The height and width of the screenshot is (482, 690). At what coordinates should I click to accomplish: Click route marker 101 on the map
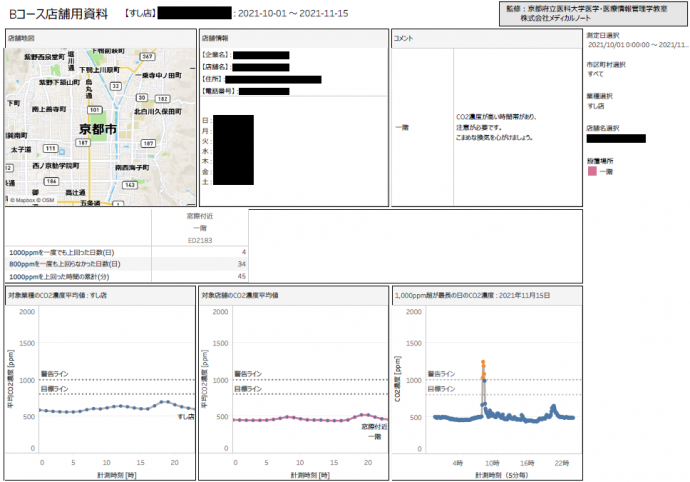[95, 110]
